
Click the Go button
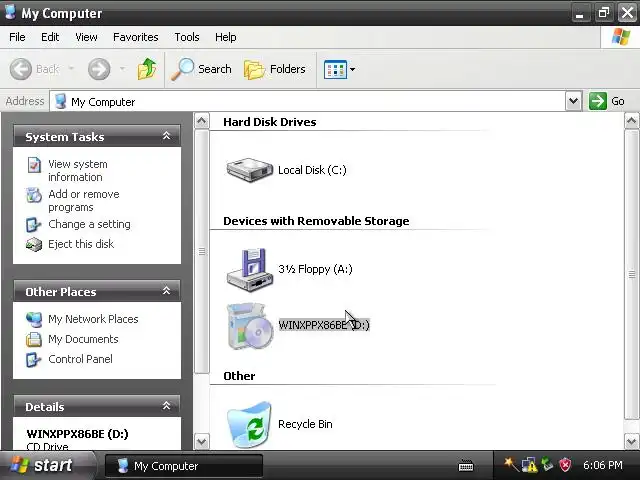tap(607, 101)
